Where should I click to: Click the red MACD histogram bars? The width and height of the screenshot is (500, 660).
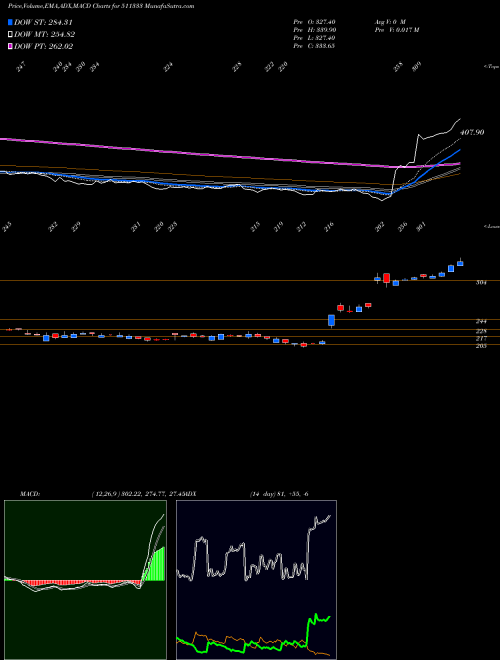tap(80, 583)
